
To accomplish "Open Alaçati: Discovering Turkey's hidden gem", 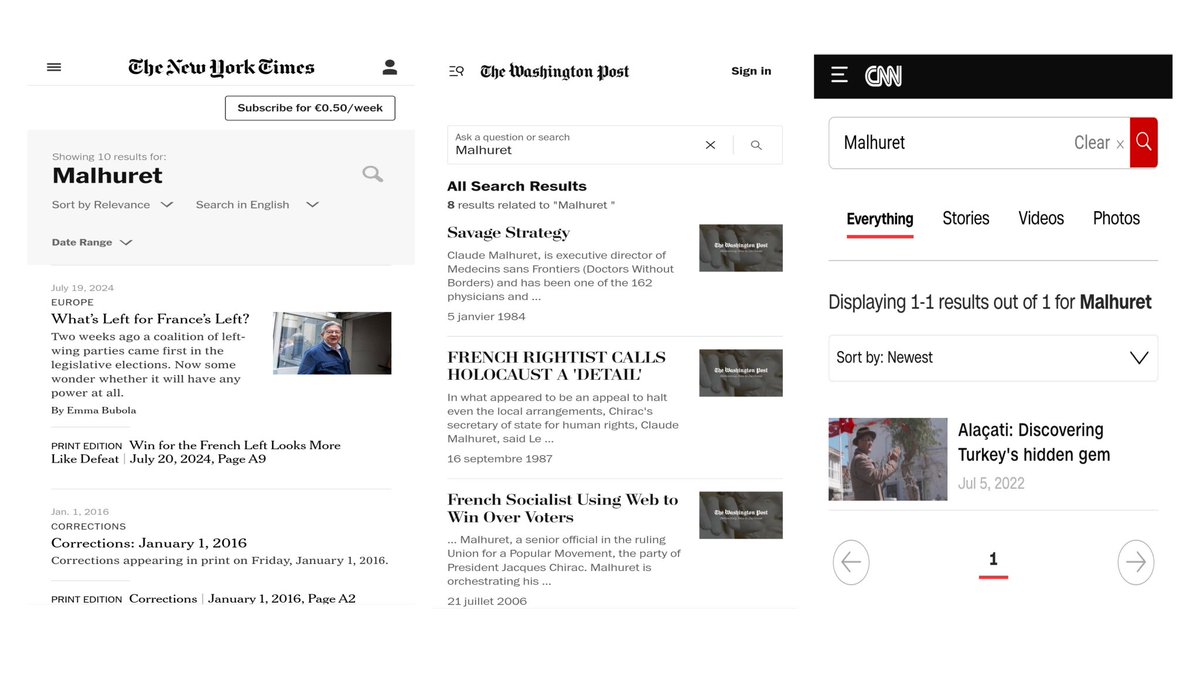I will pyautogui.click(x=1034, y=442).
